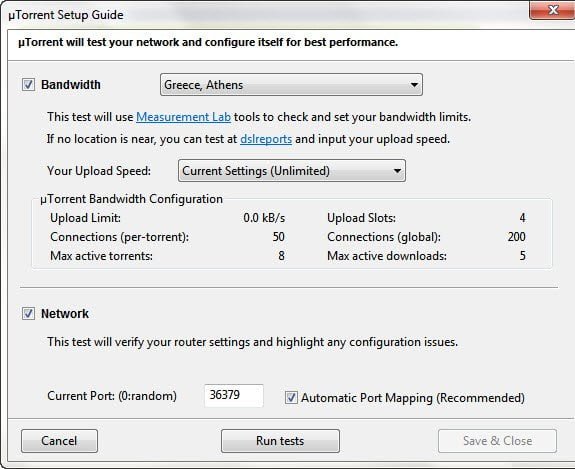Click the Network section label
The width and height of the screenshot is (575, 469).
(65, 314)
